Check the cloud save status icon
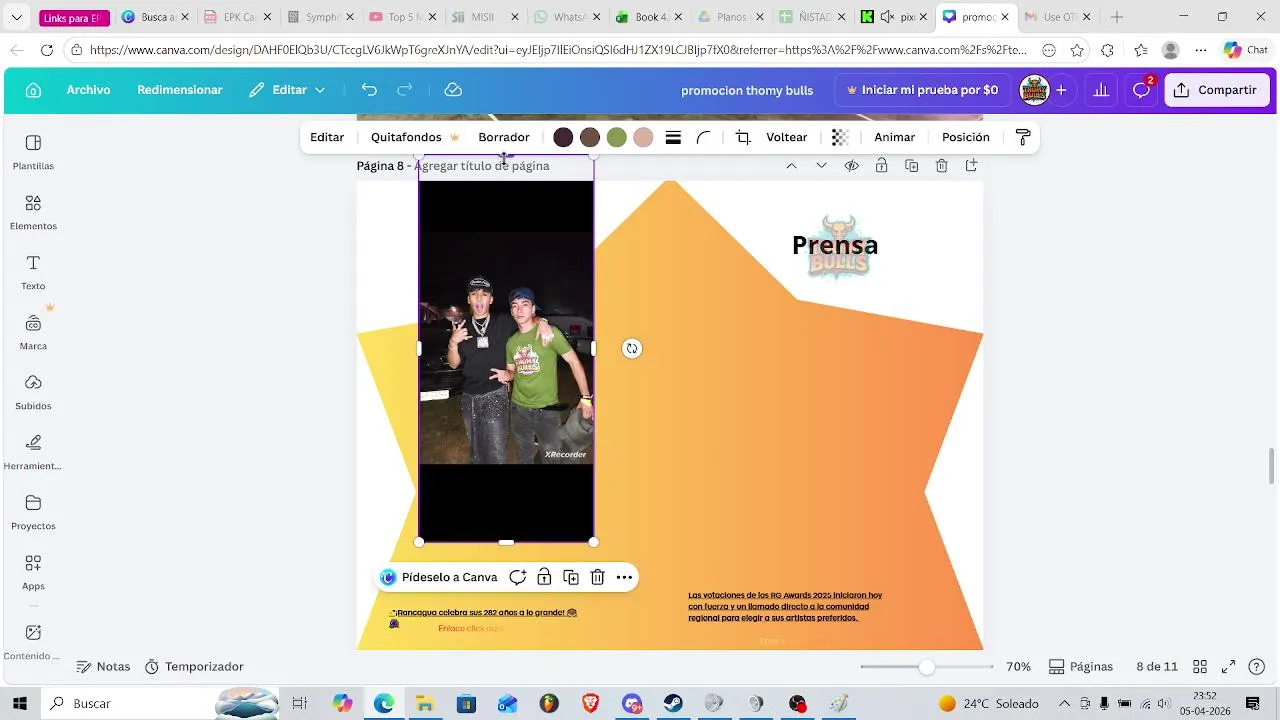Viewport: 1280px width, 720px height. click(453, 90)
